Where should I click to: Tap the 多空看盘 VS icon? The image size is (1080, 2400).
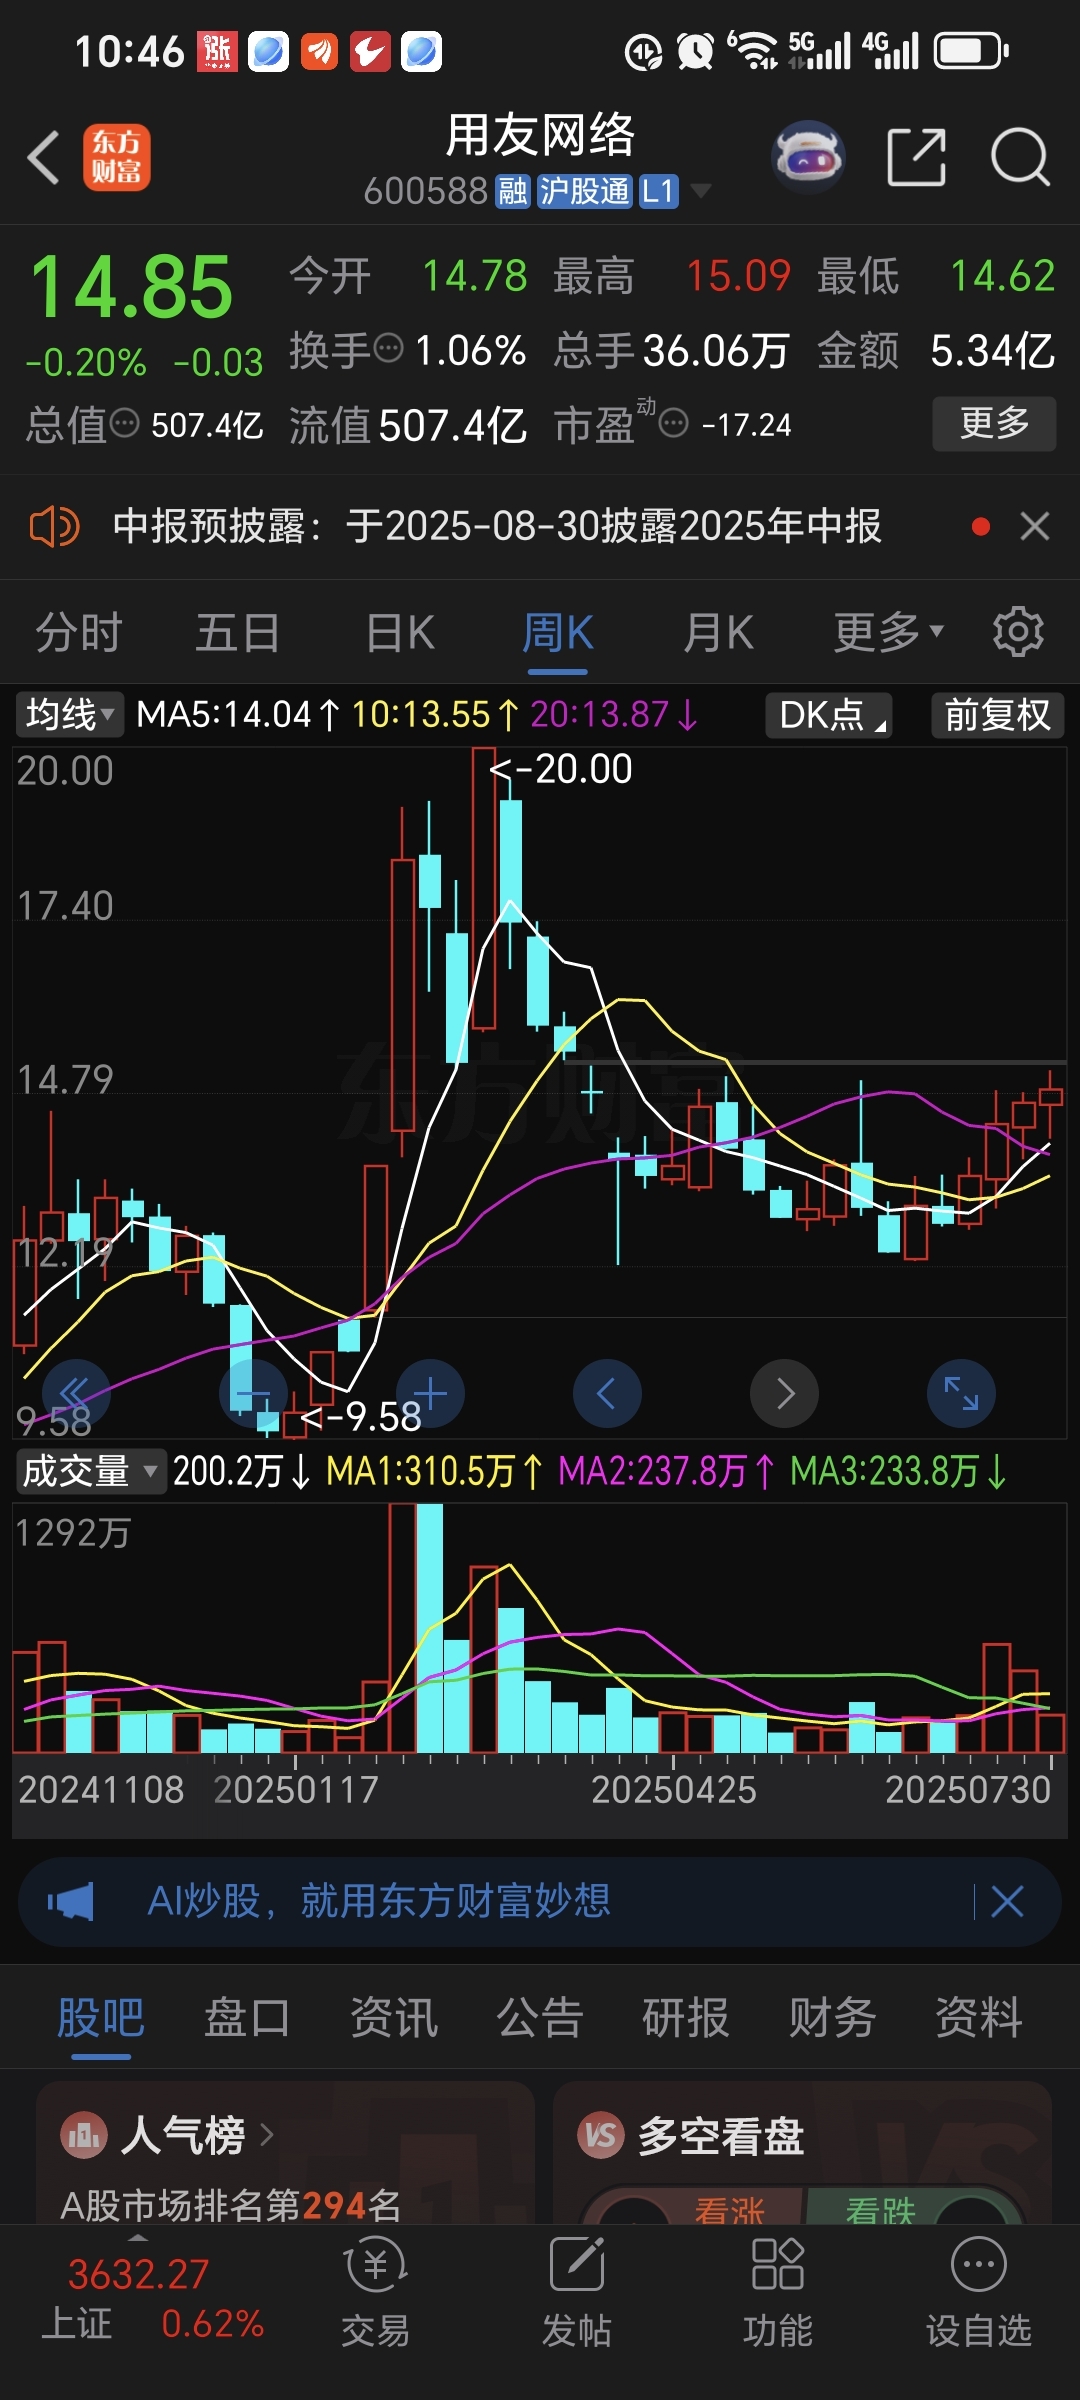pos(601,2136)
